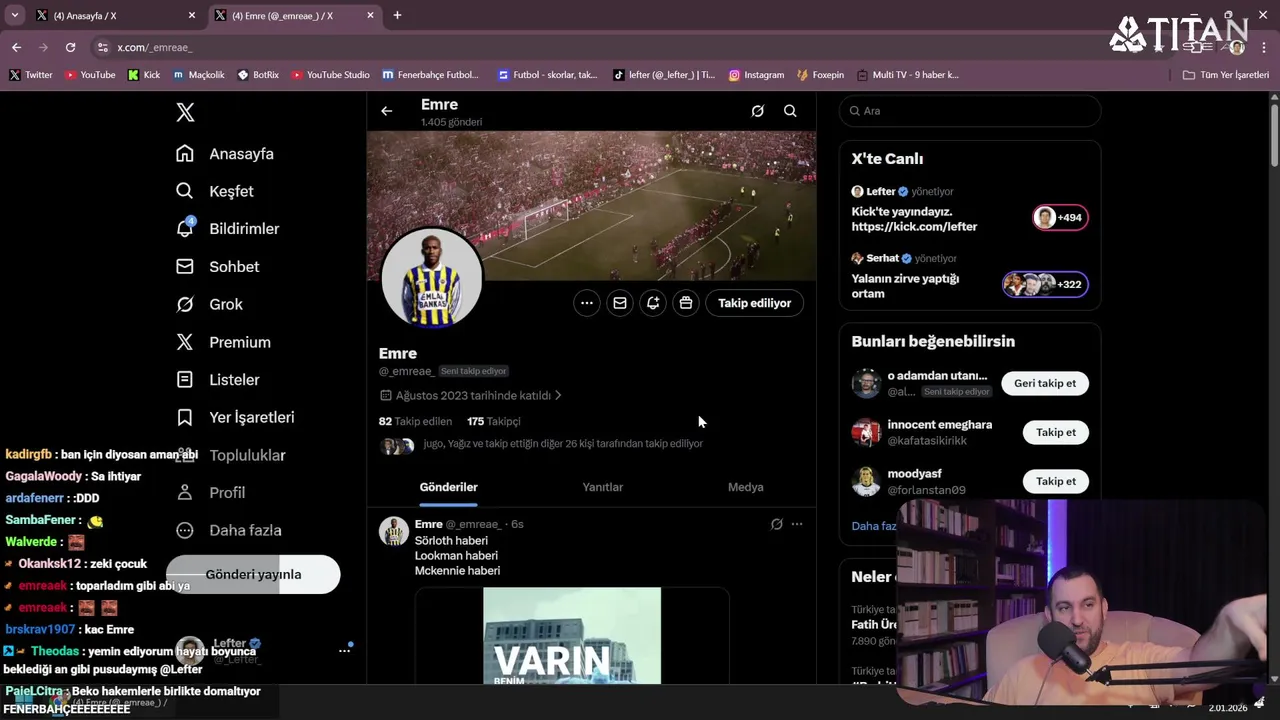Send message via profile envelope icon
This screenshot has height=720, width=1280.
tap(620, 303)
